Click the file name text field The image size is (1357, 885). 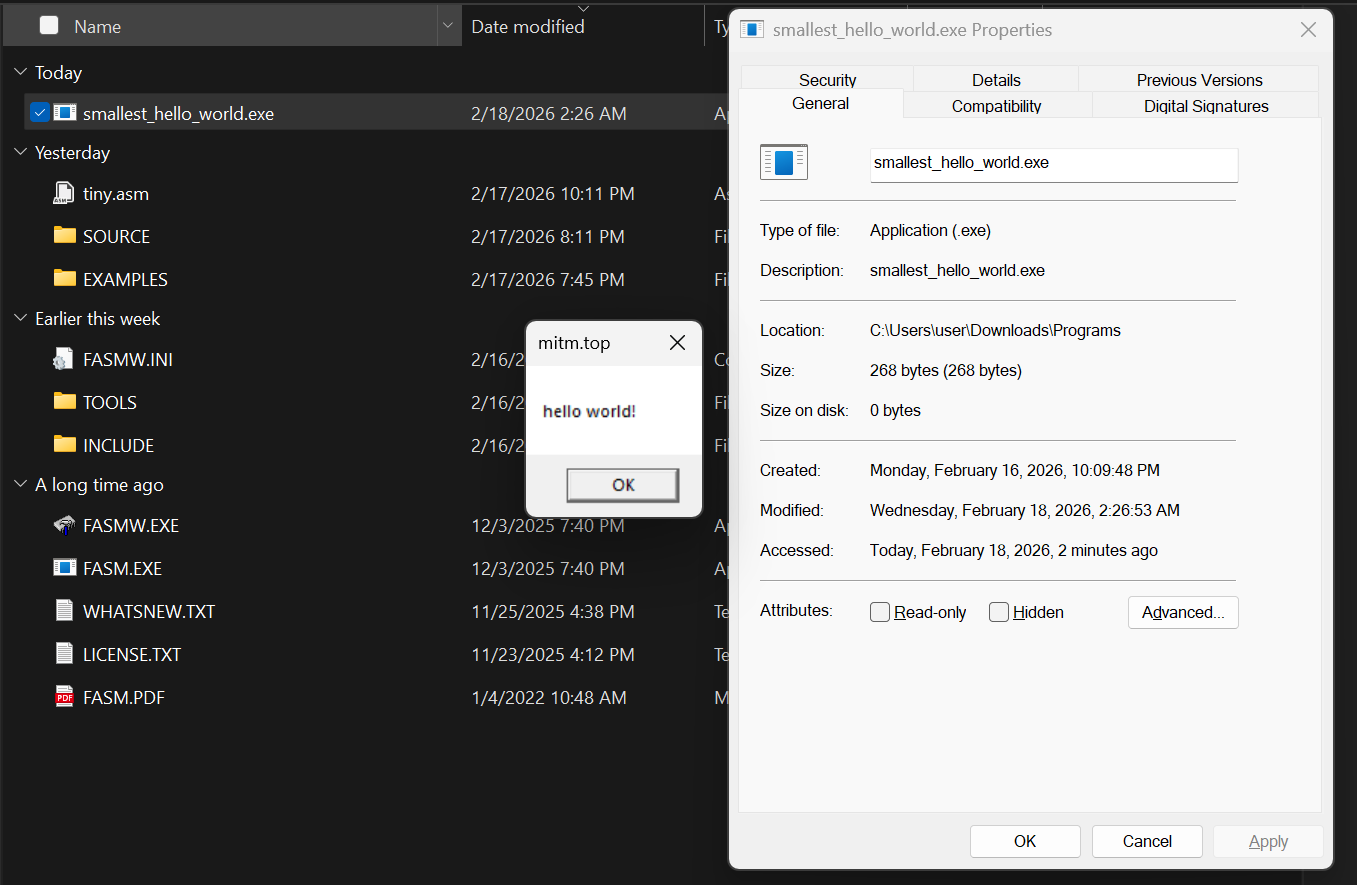[x=1053, y=163]
